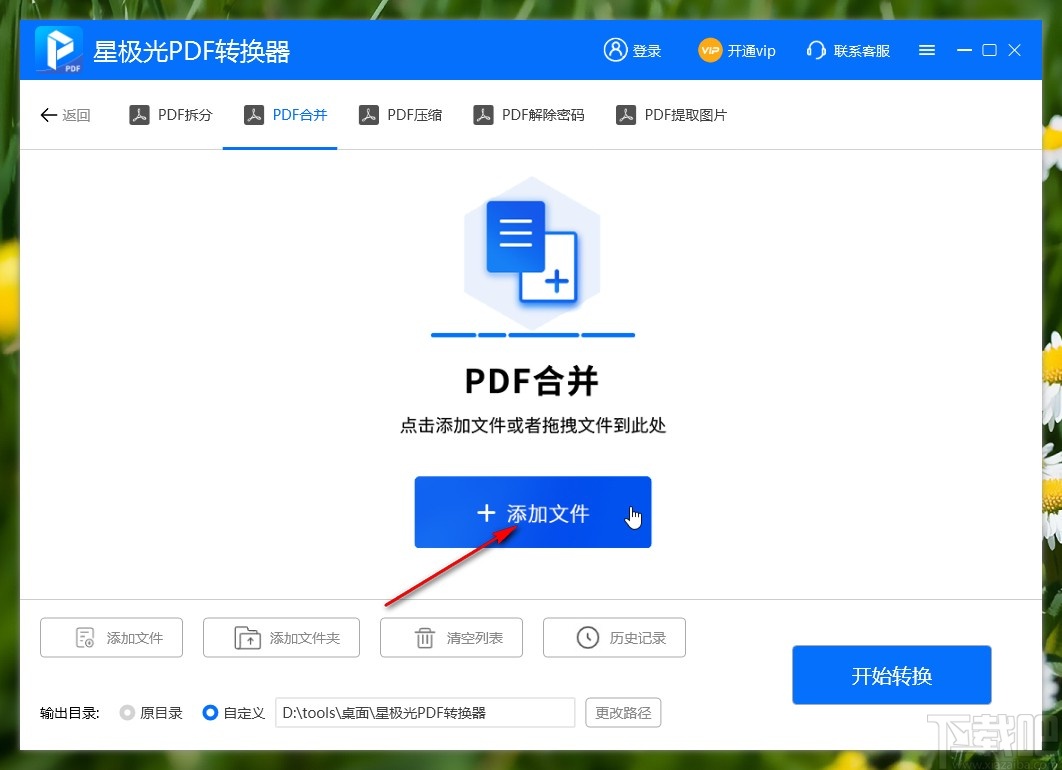Click the PDF合并 tab icon
Viewport: 1062px width, 770px height.
[x=254, y=115]
